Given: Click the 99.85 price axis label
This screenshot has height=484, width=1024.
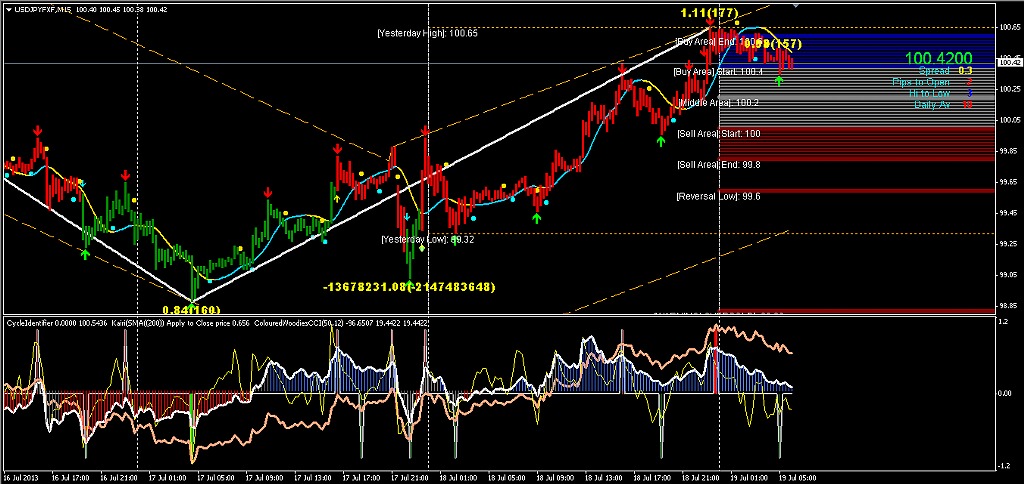Looking at the screenshot, I should (1009, 151).
